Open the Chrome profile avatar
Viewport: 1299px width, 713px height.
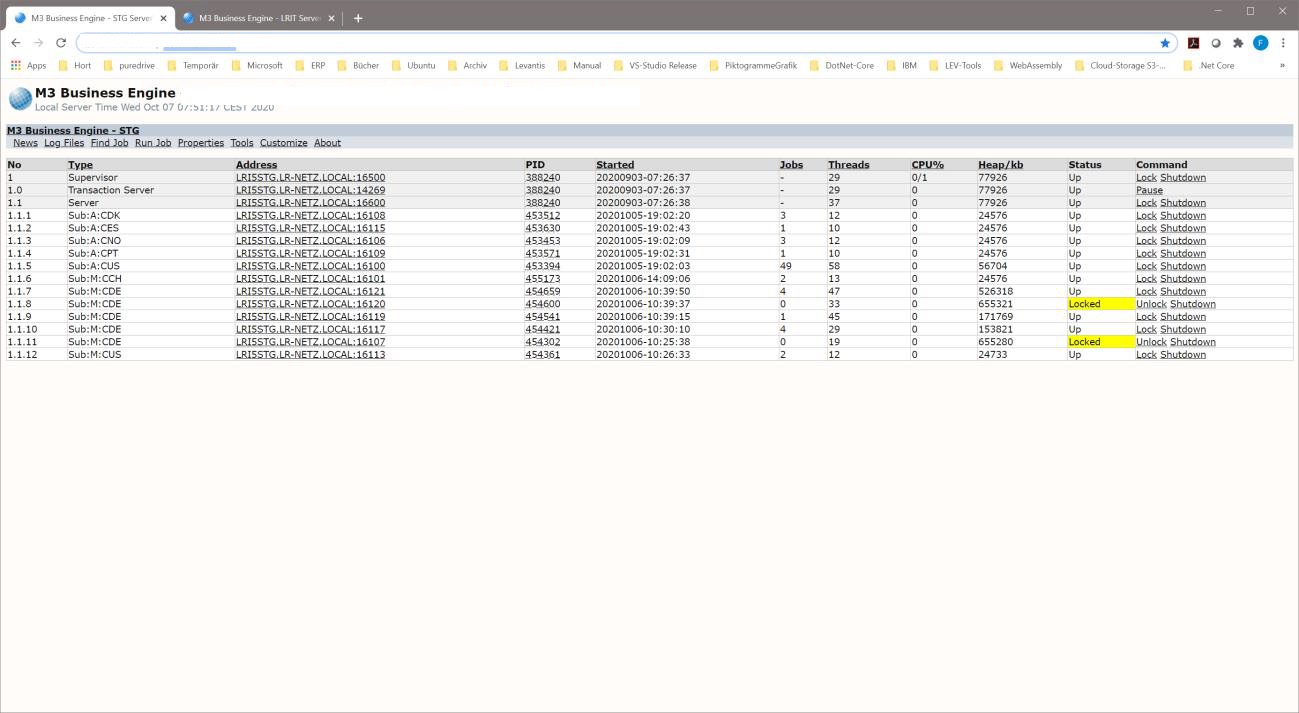tap(1260, 43)
